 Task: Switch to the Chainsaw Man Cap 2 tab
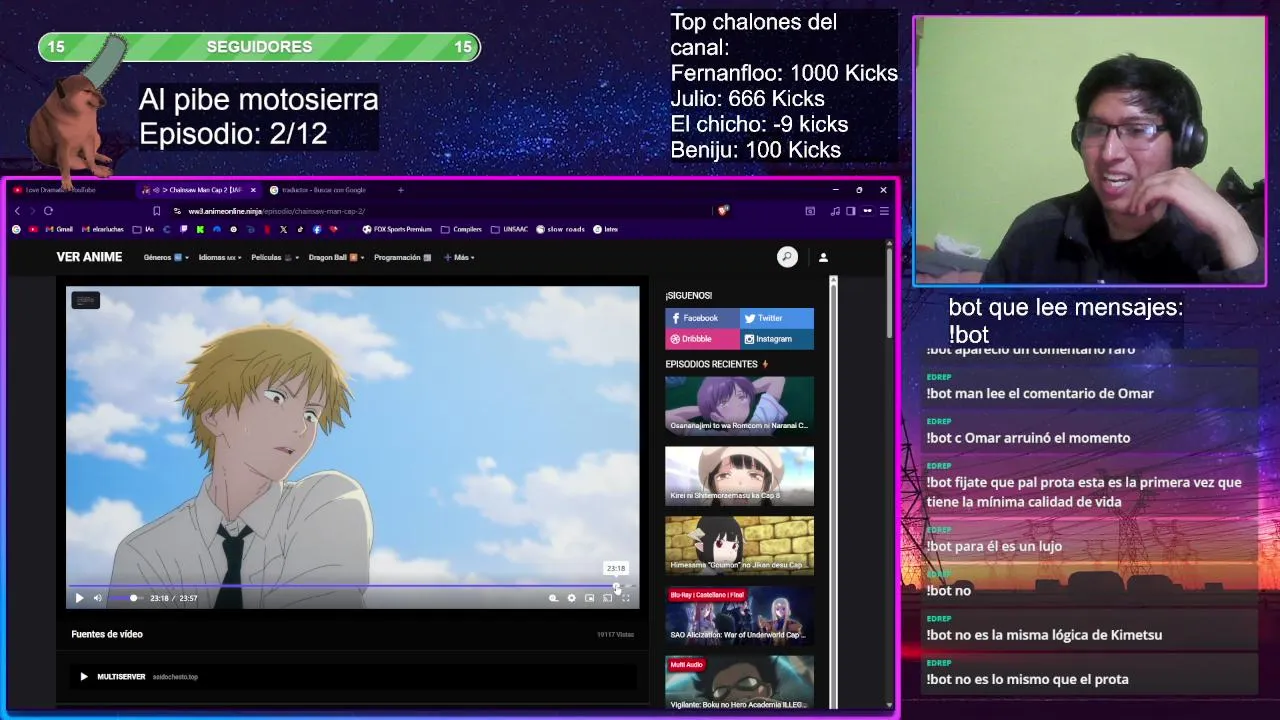(x=197, y=190)
